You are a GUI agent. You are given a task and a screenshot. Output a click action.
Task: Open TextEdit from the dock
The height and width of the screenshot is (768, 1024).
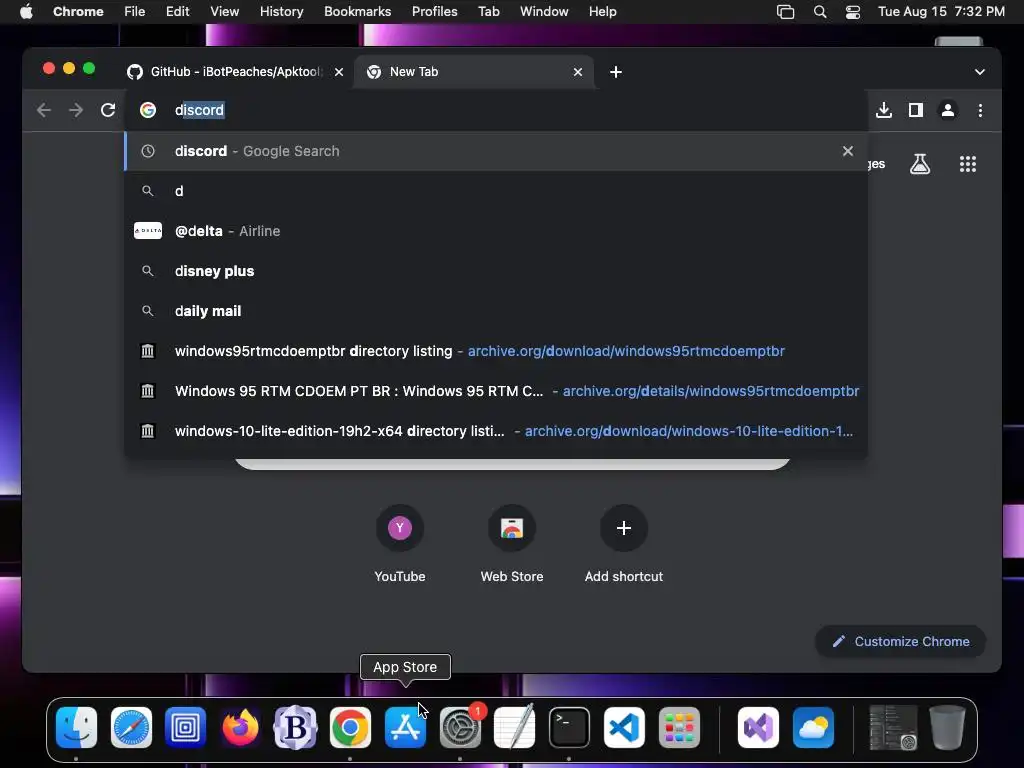coord(515,727)
